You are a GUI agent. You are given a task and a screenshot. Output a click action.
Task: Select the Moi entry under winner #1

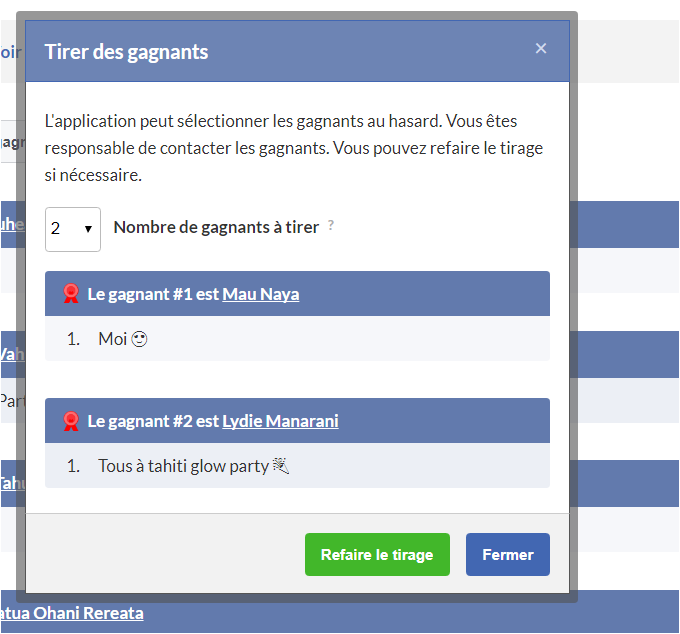click(112, 339)
